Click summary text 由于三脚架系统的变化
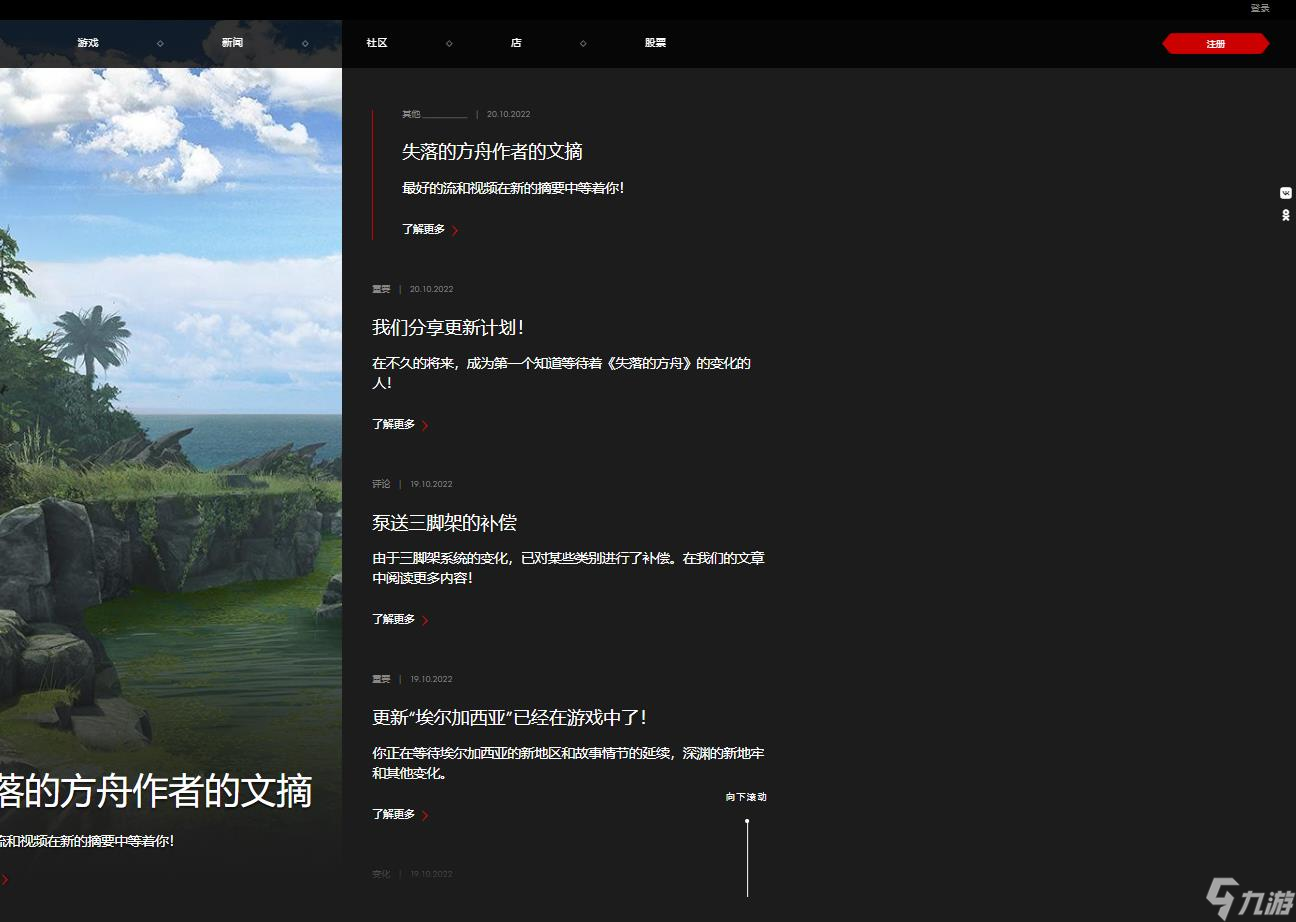 pyautogui.click(x=568, y=568)
